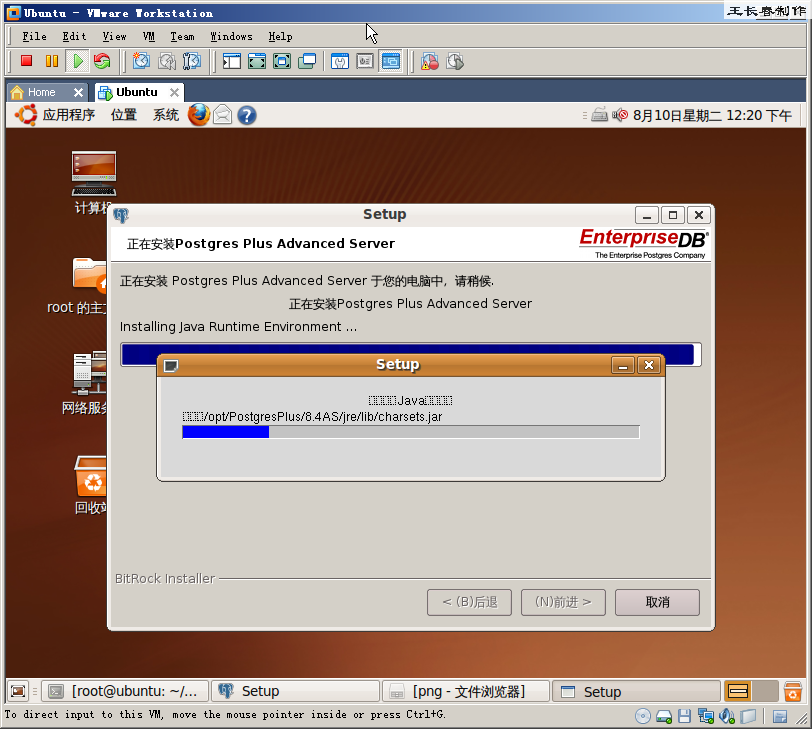
Task: Click the (B)后退 back button
Action: pos(469,602)
